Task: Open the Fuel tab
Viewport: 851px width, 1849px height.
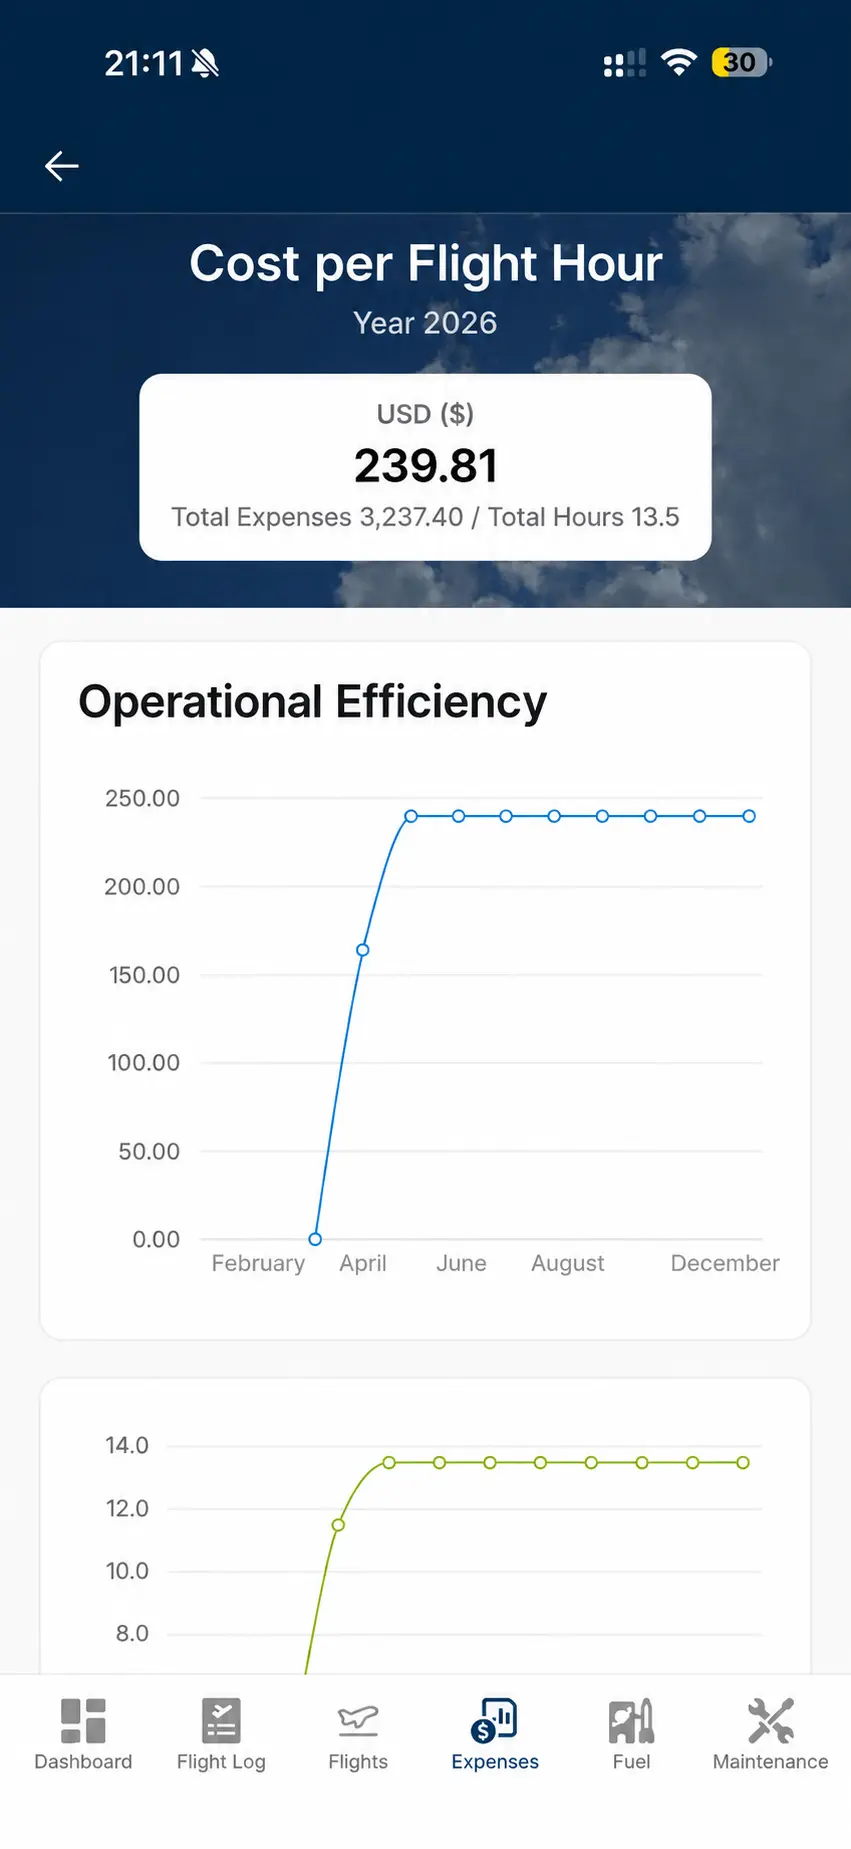Action: [632, 1735]
